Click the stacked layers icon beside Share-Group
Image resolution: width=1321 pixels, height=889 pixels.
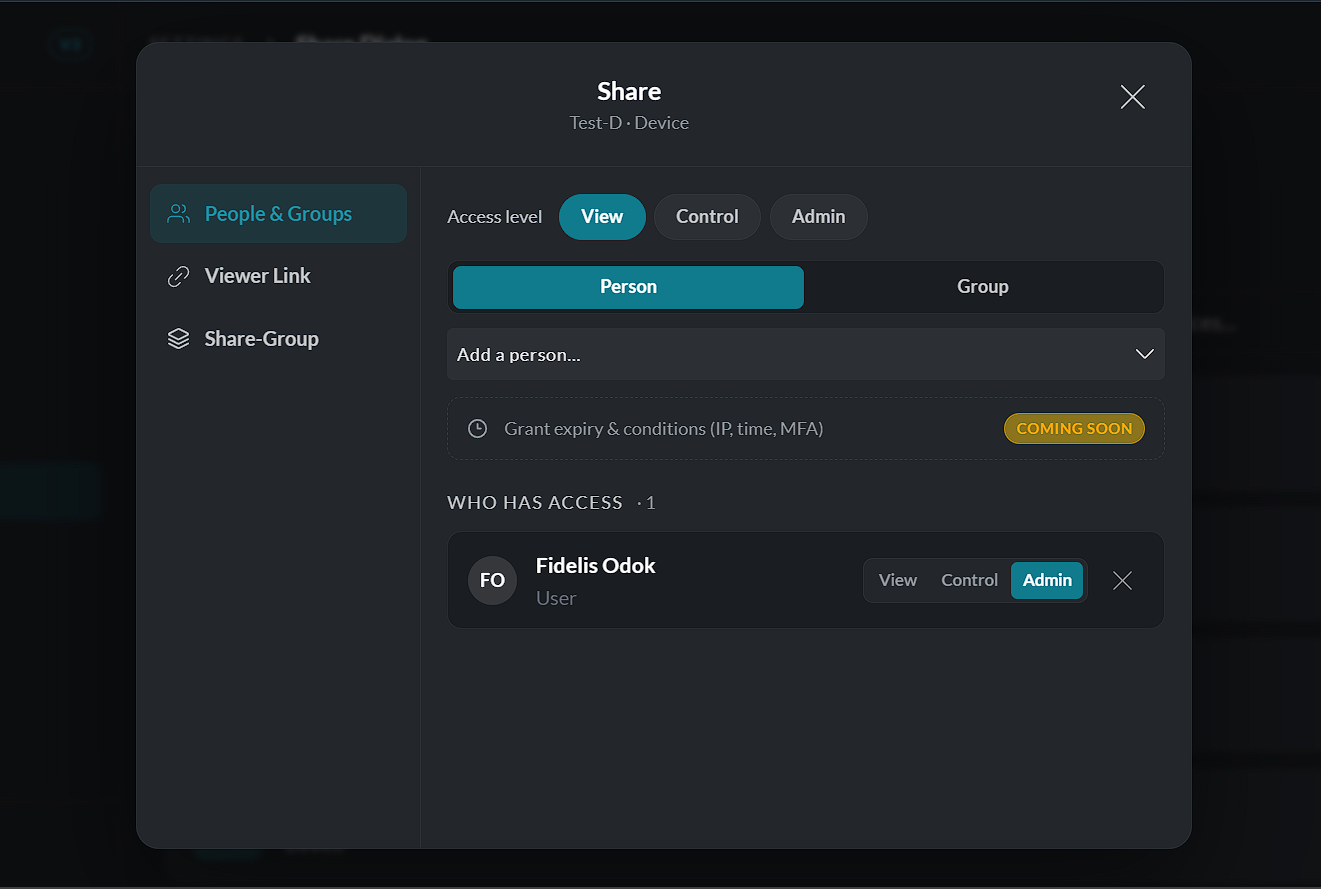[x=178, y=339]
